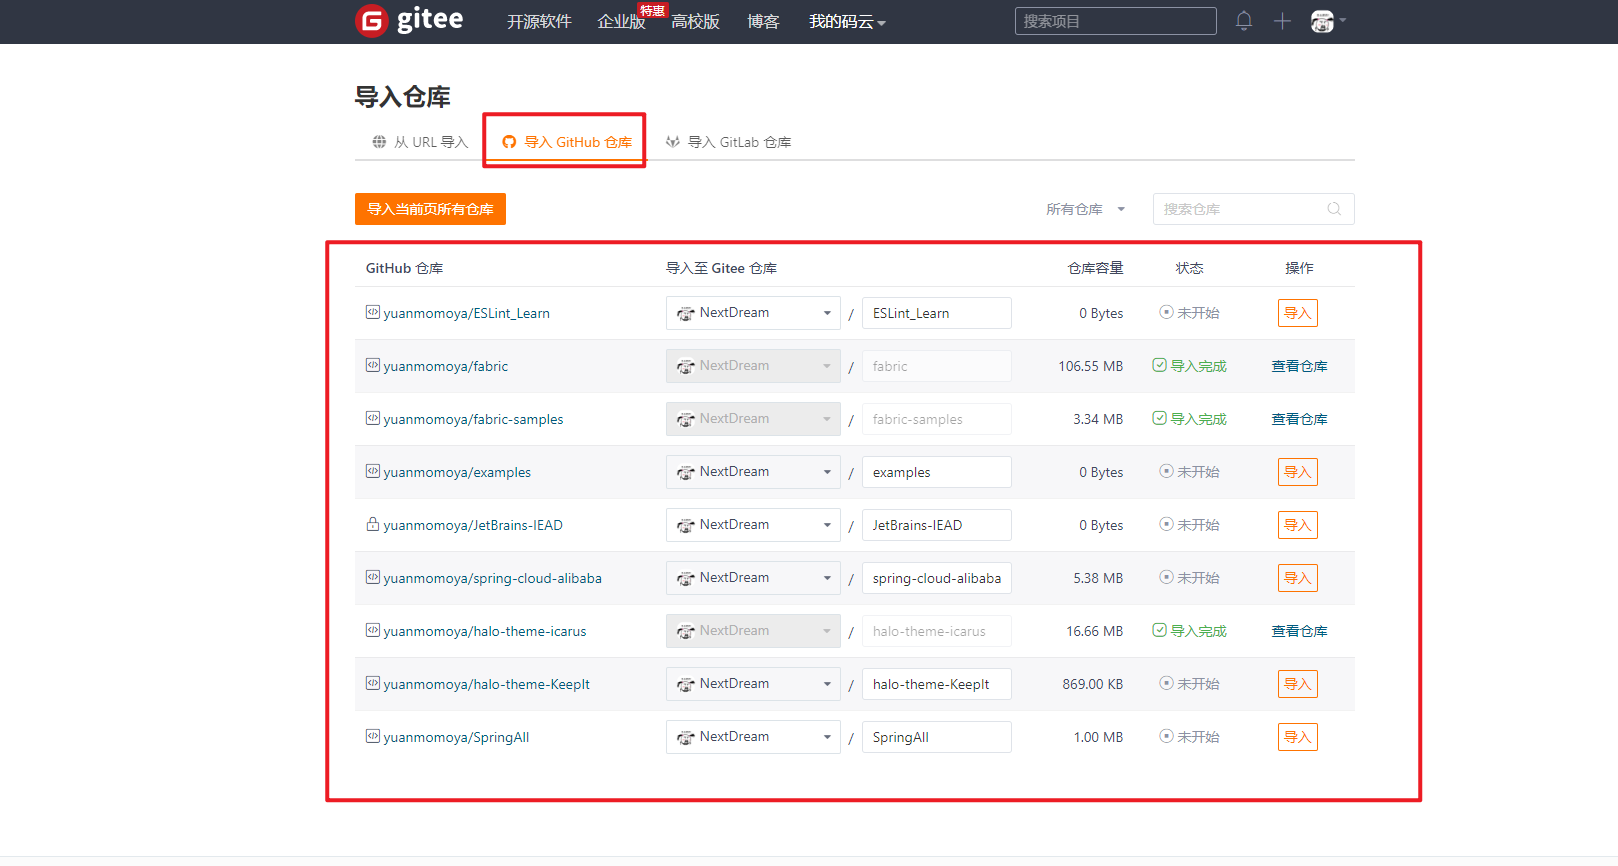Click 导入 button for SpringAll
The height and width of the screenshot is (866, 1618).
pos(1298,737)
